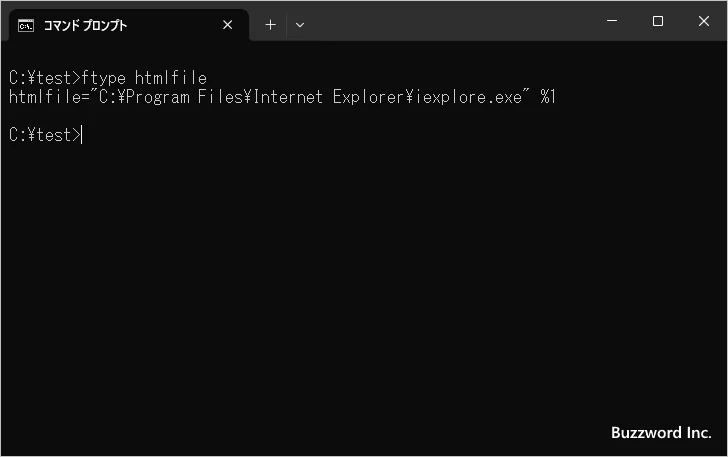Maximize the terminal window
728x457 pixels.
tap(657, 21)
